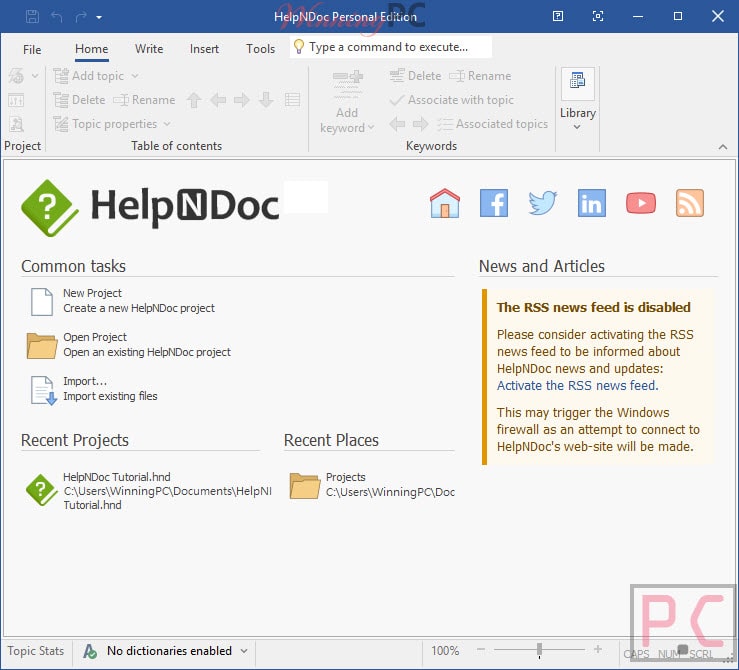Open the Library dropdown
Screen dimensions: 739x670
577,100
